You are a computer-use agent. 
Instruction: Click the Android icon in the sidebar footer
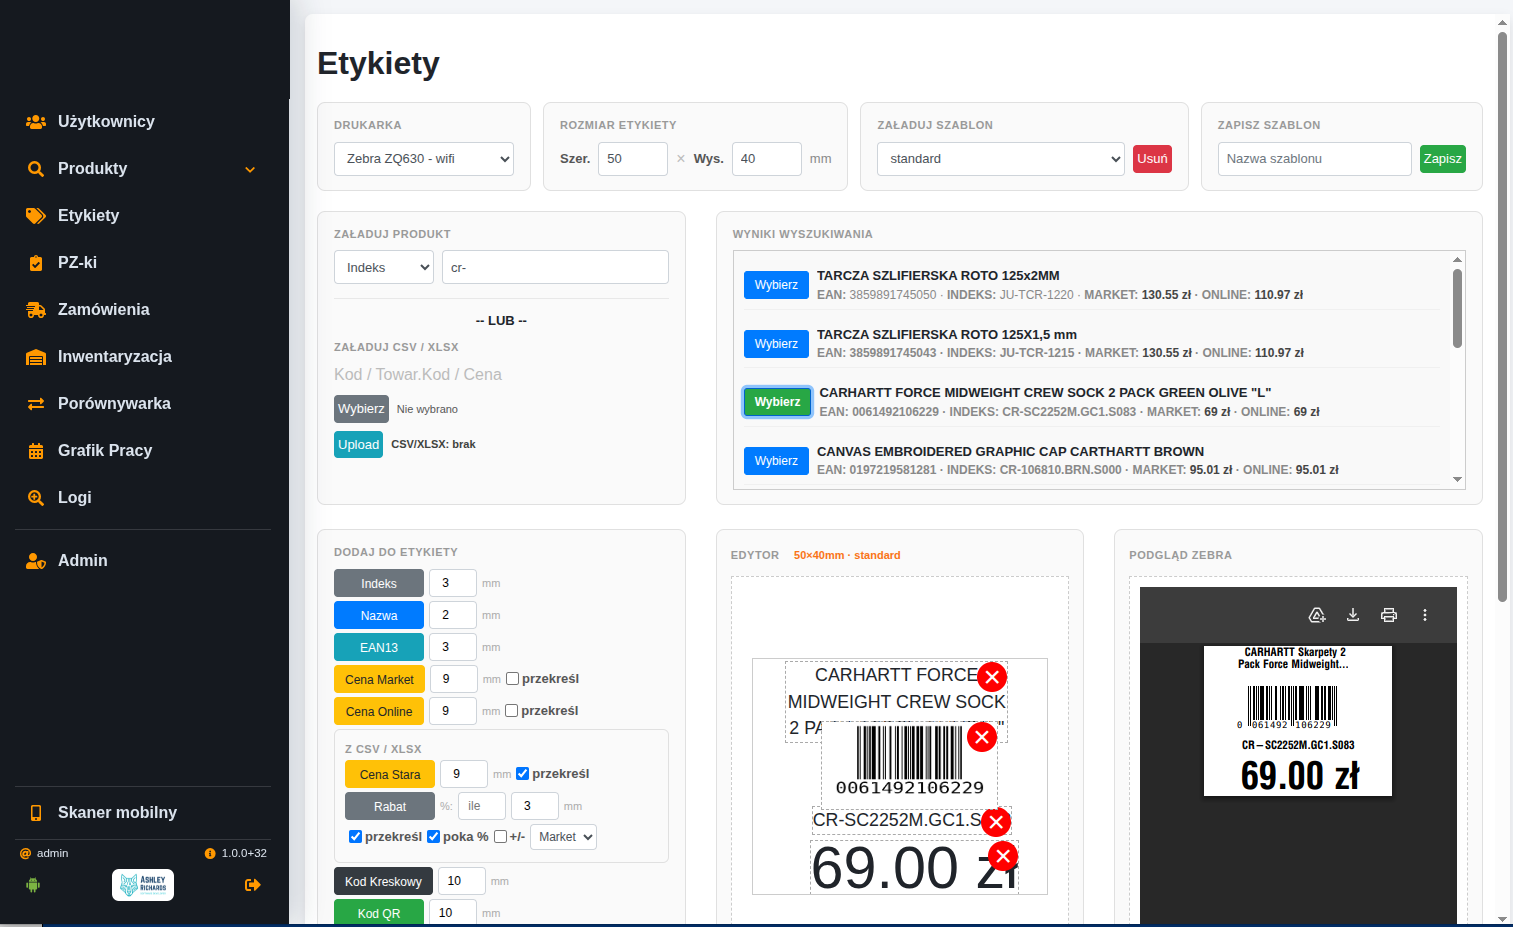coord(33,885)
